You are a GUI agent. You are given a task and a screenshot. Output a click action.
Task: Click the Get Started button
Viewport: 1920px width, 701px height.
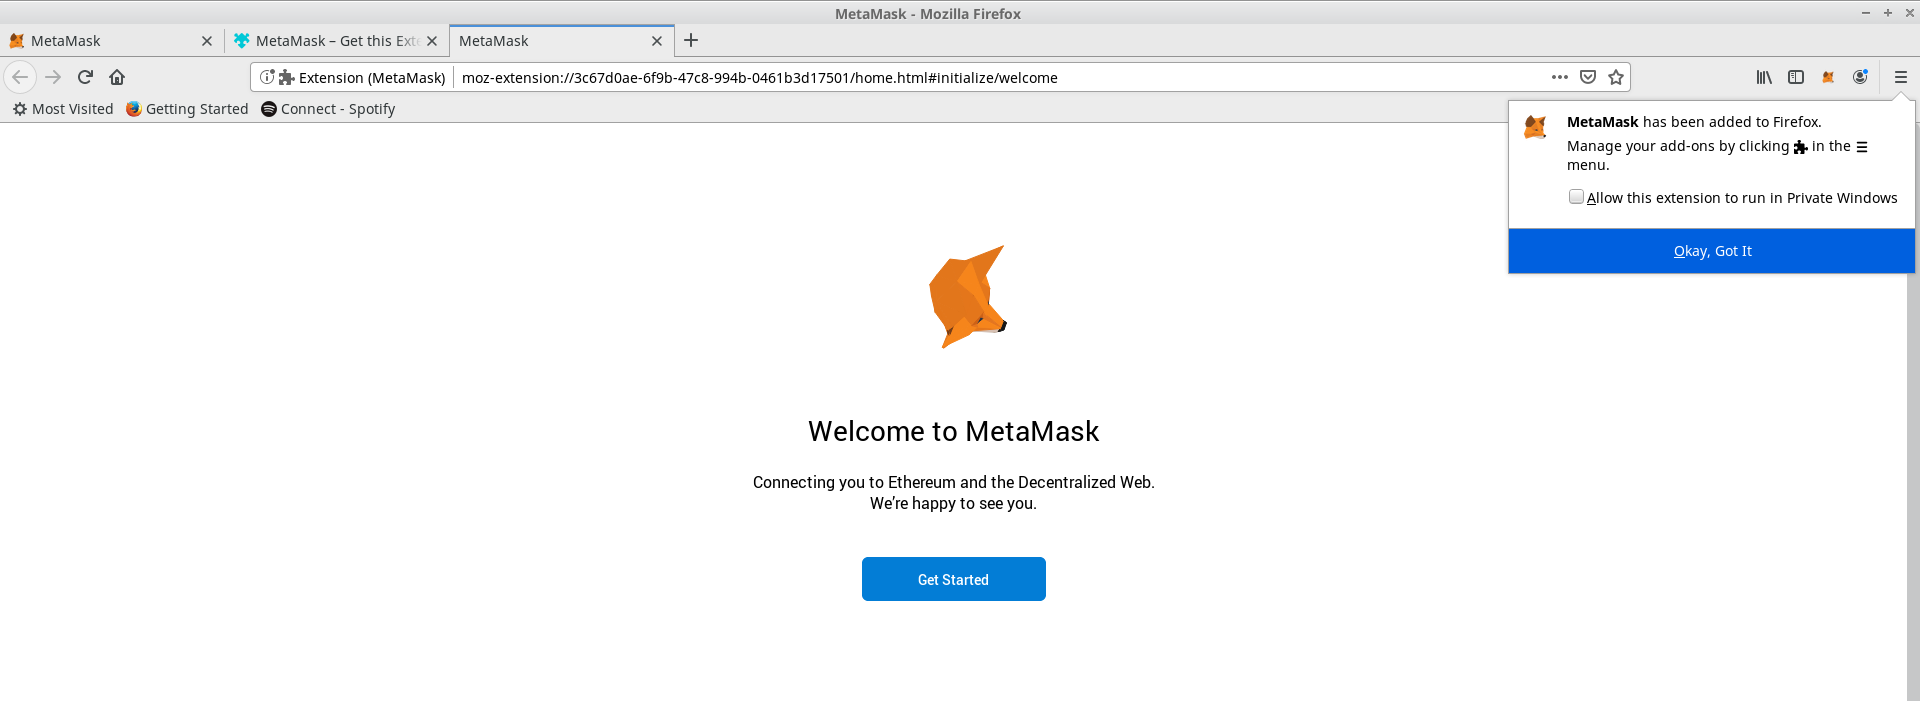point(954,579)
